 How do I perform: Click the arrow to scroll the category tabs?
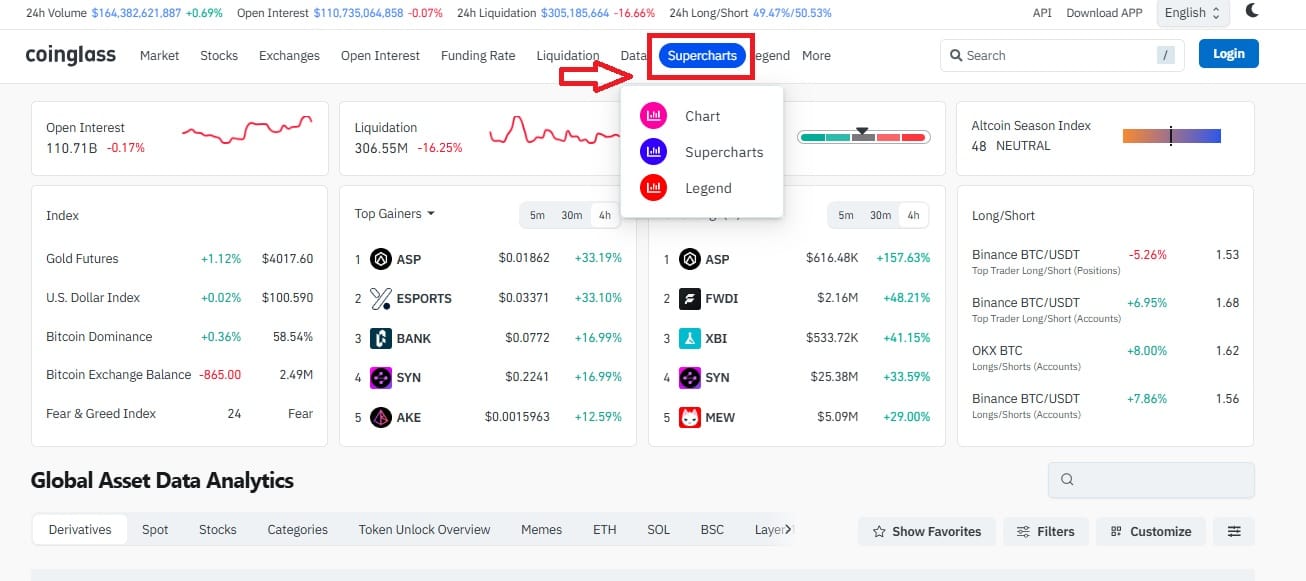(x=788, y=529)
